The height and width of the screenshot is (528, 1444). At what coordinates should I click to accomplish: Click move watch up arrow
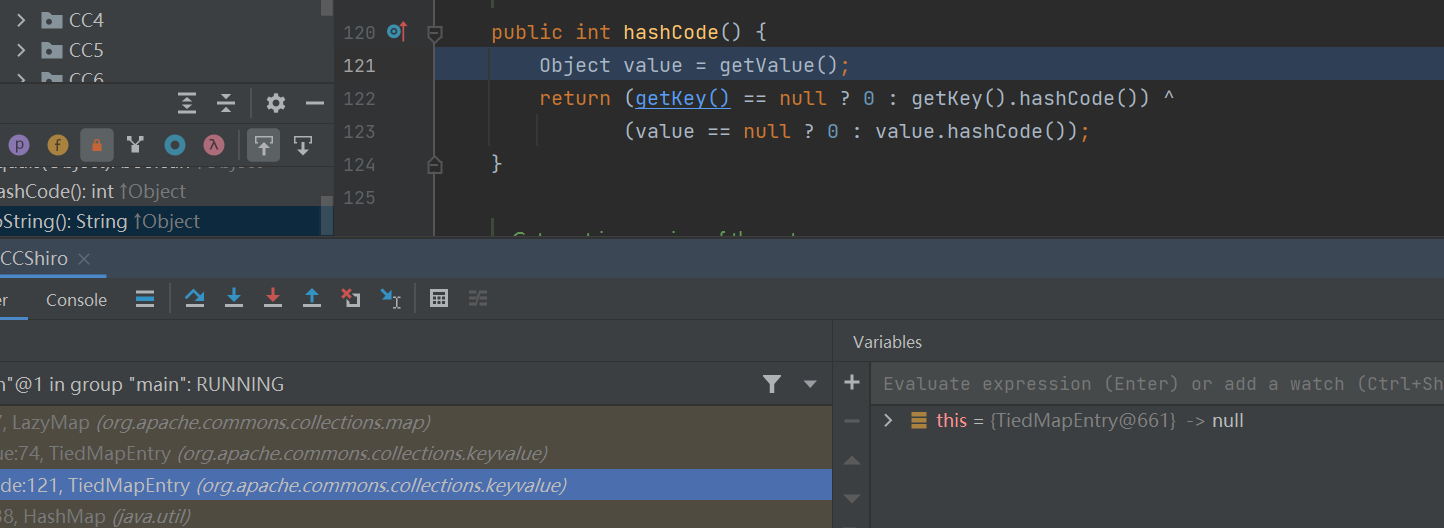pos(852,461)
